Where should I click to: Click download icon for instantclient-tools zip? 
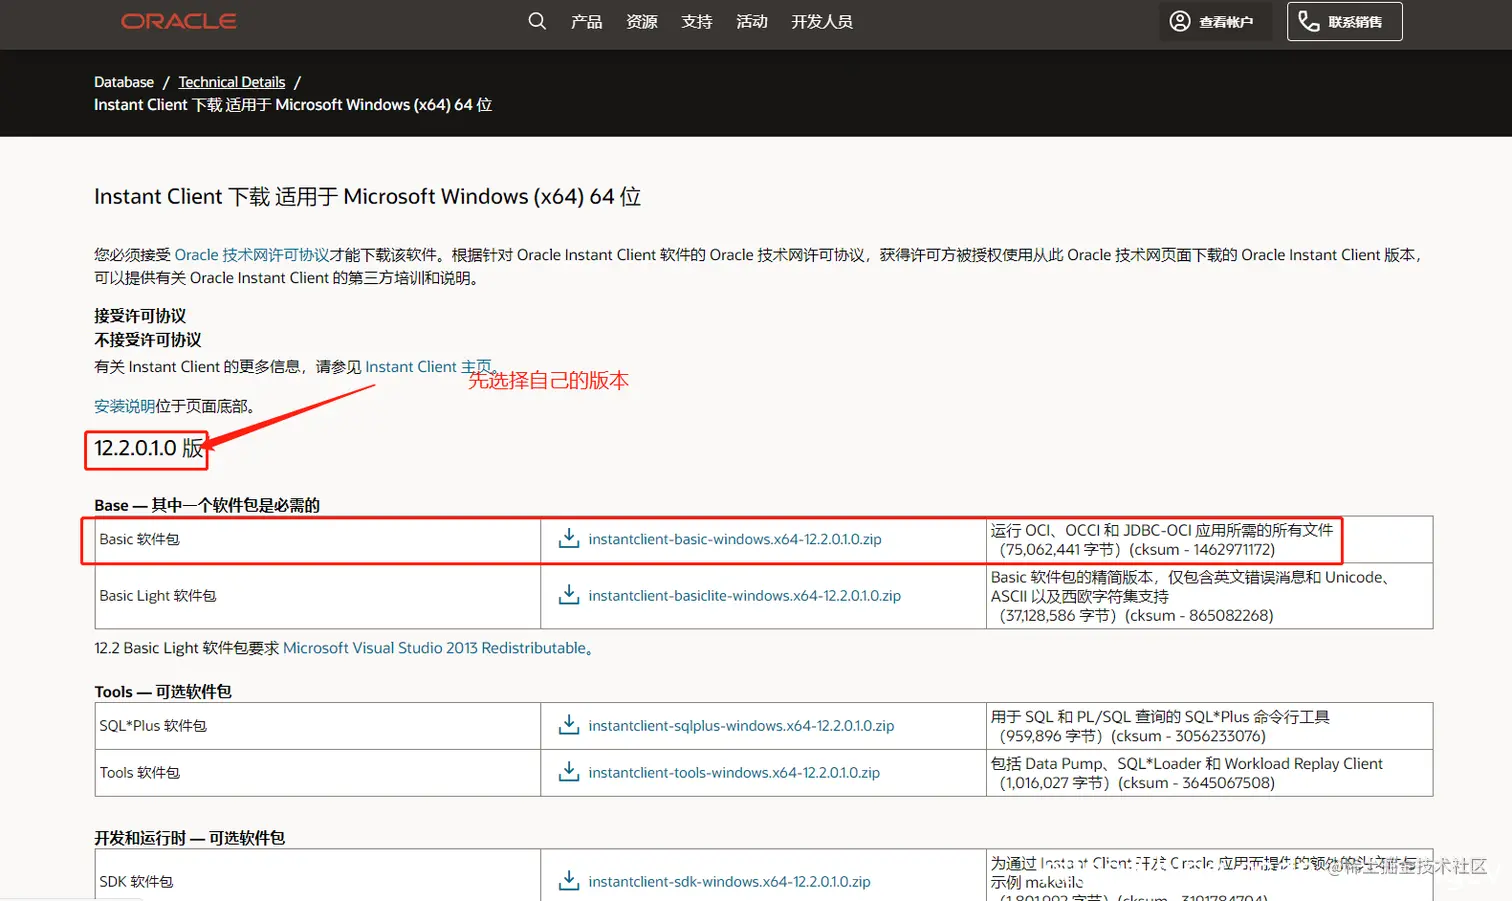pyautogui.click(x=569, y=772)
